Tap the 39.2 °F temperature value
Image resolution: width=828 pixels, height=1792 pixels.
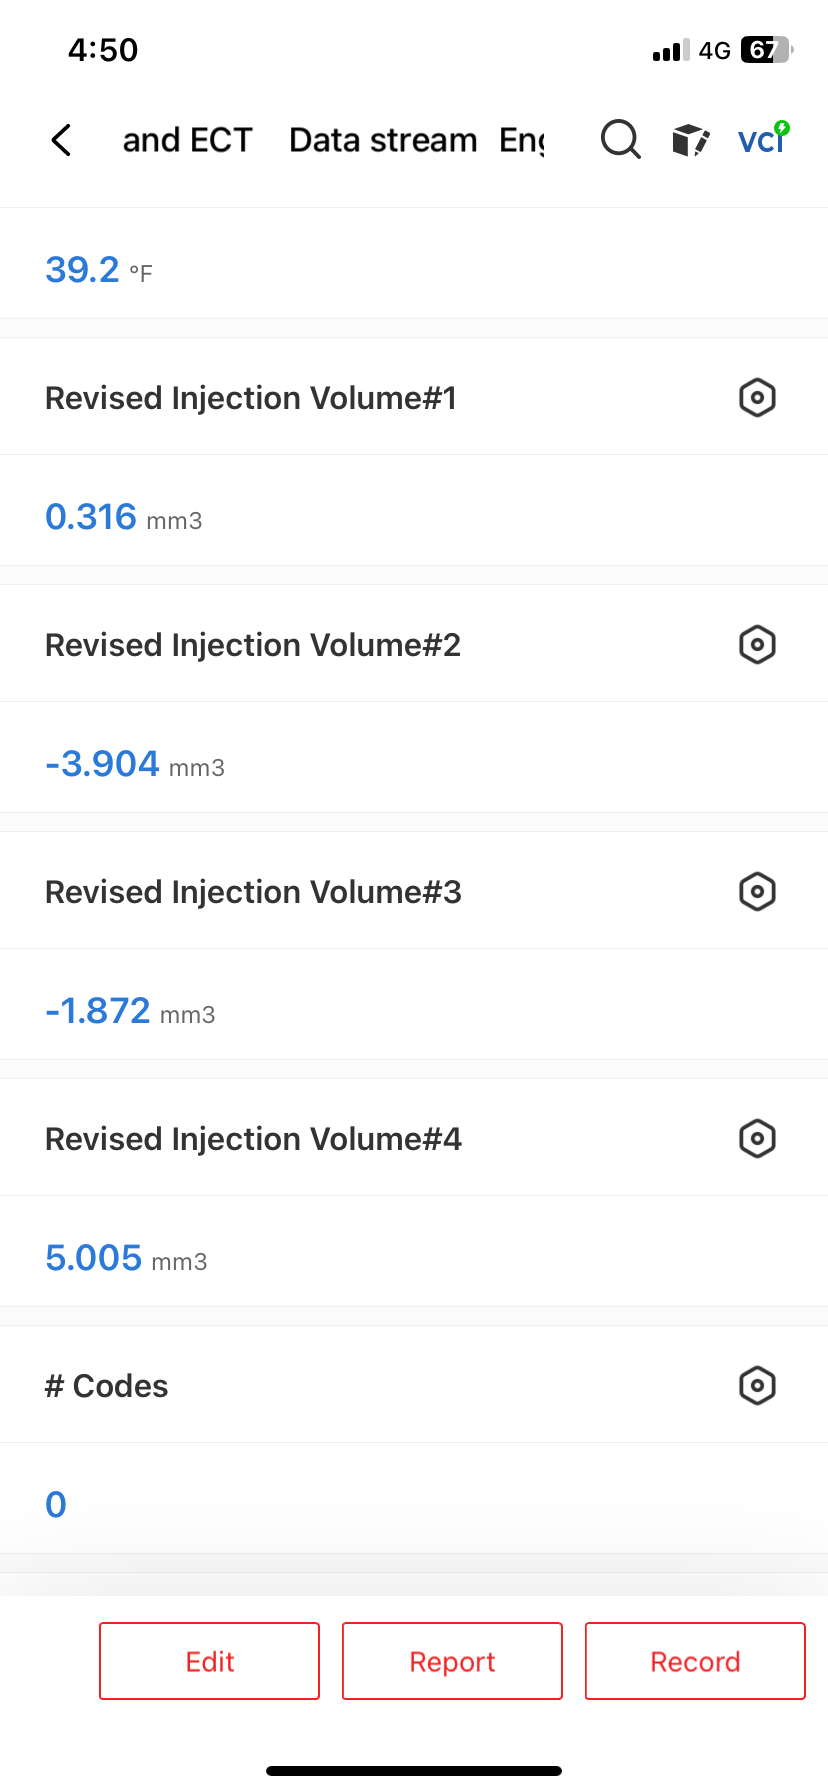pyautogui.click(x=98, y=270)
